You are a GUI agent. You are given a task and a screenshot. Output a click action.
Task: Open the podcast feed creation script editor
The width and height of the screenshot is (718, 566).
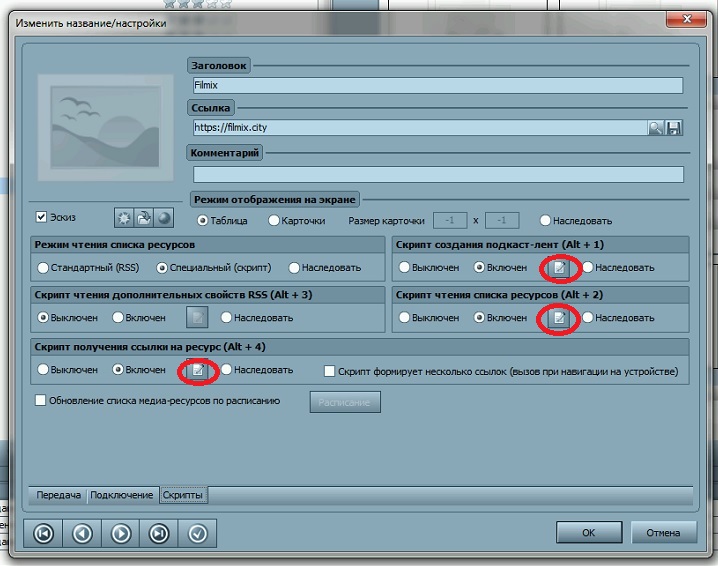pos(561,268)
